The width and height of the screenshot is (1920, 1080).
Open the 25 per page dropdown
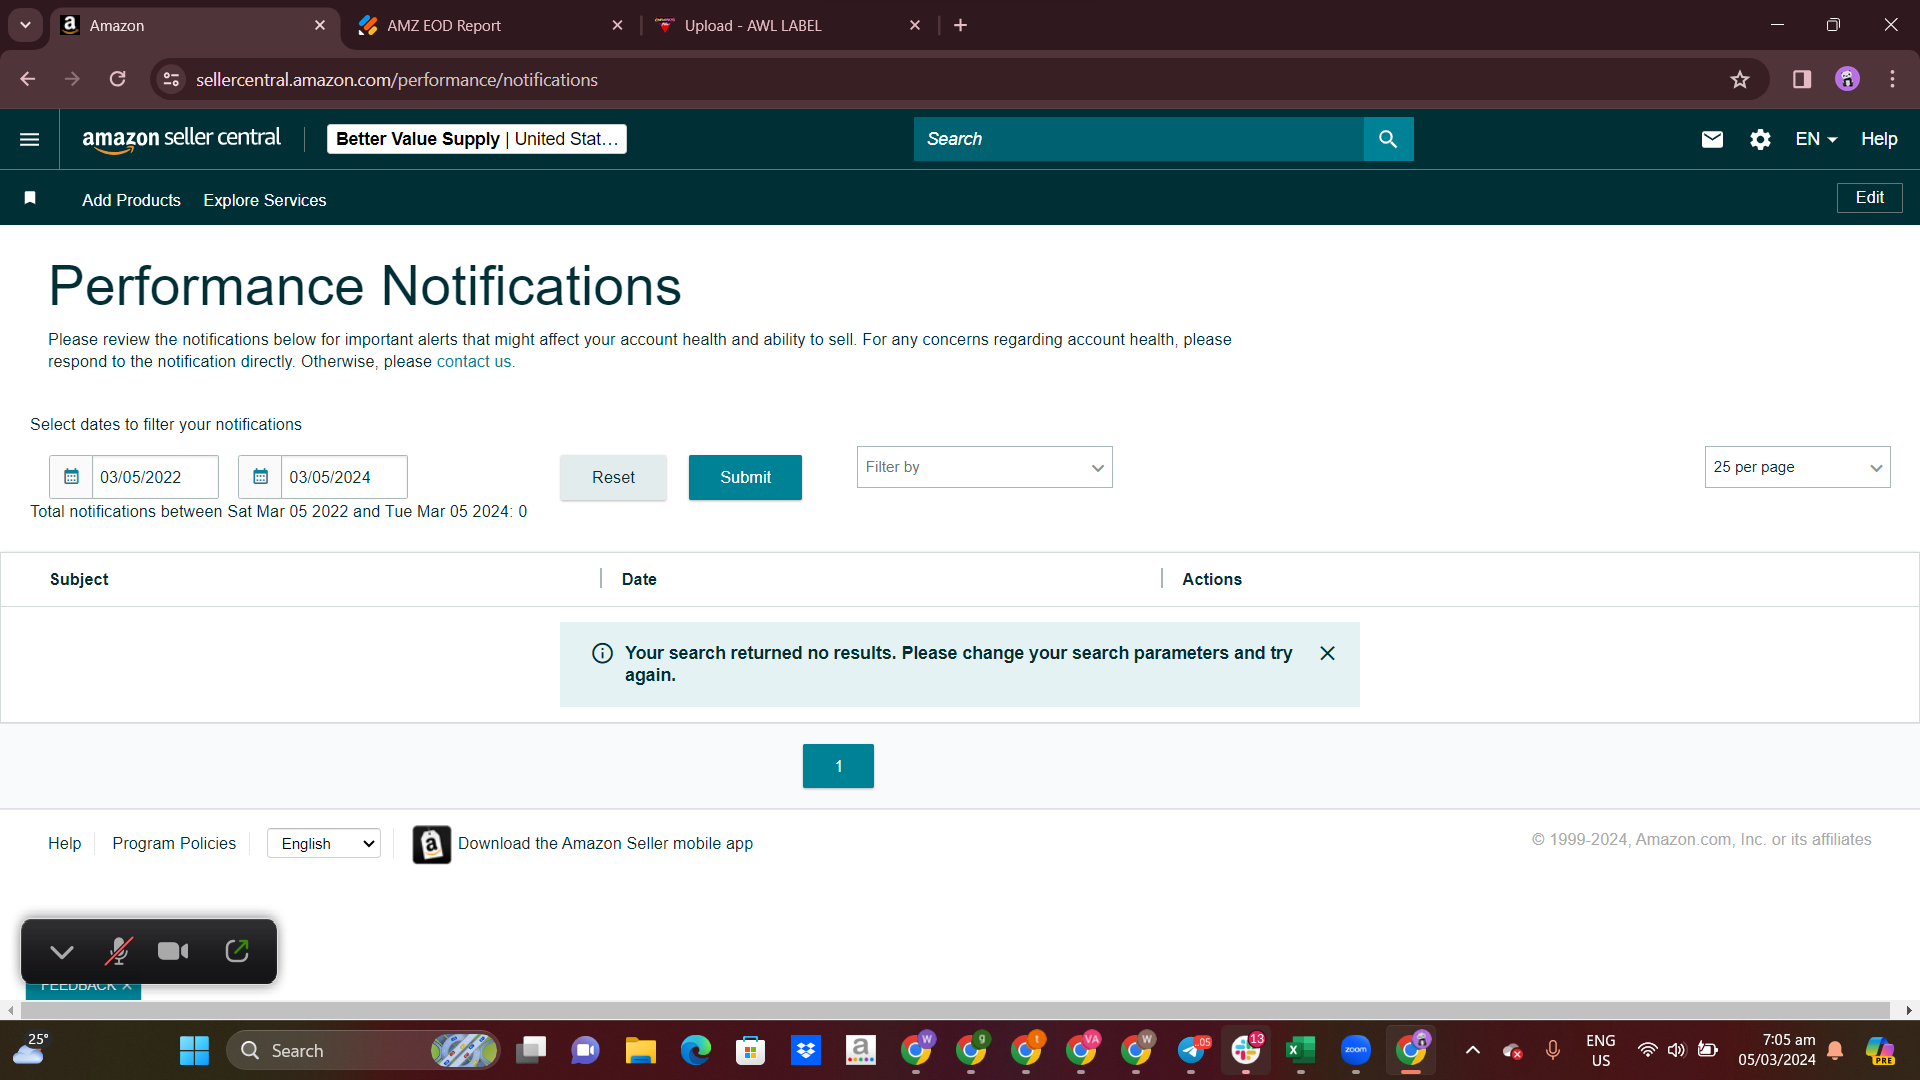[1797, 467]
